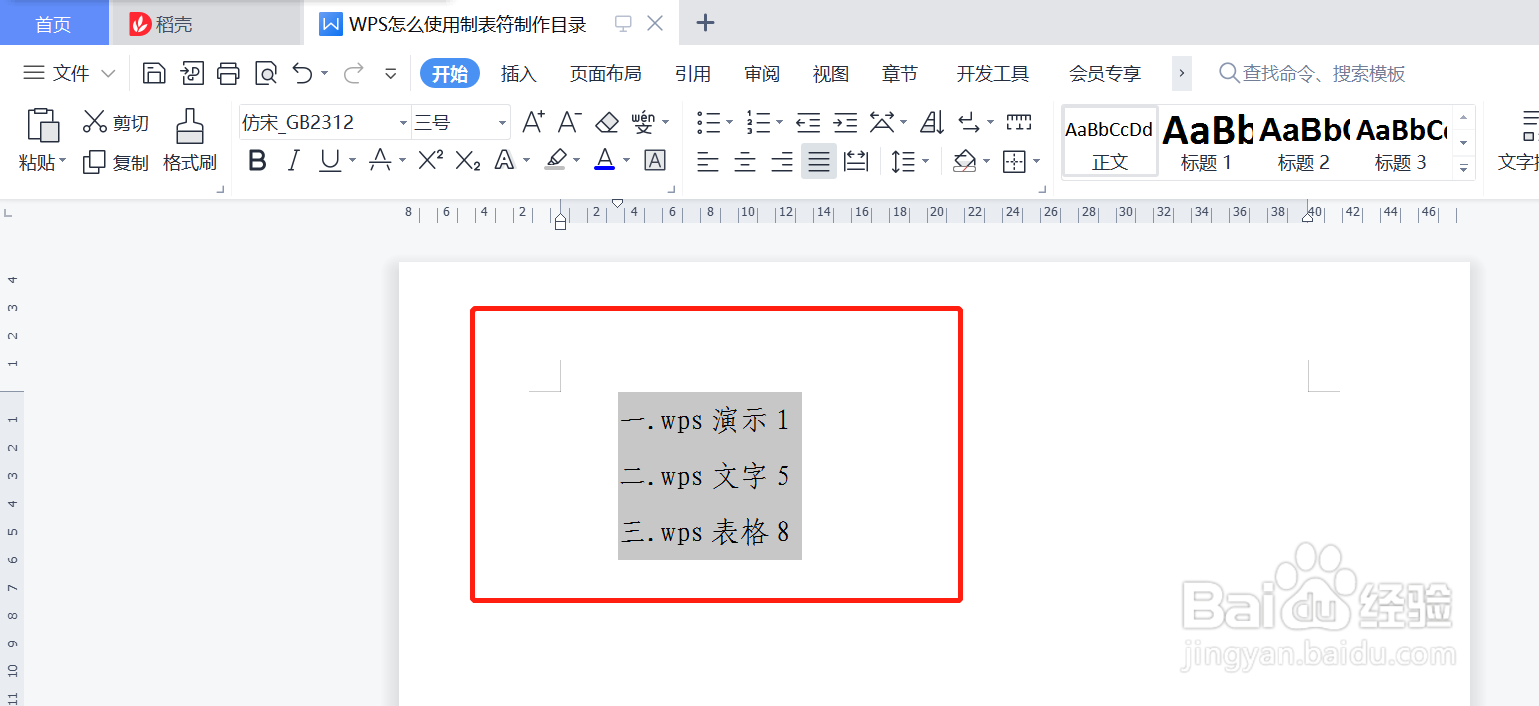1539x706 pixels.
Task: Click the search commands field
Action: [1313, 73]
